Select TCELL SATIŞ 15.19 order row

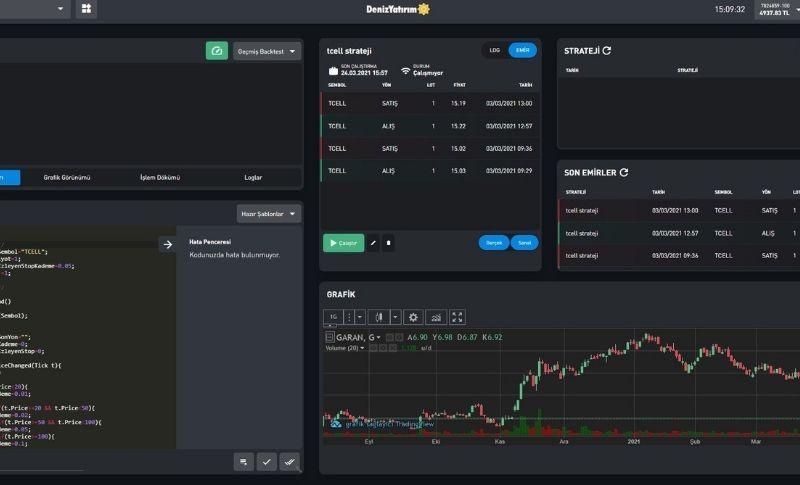pos(430,104)
